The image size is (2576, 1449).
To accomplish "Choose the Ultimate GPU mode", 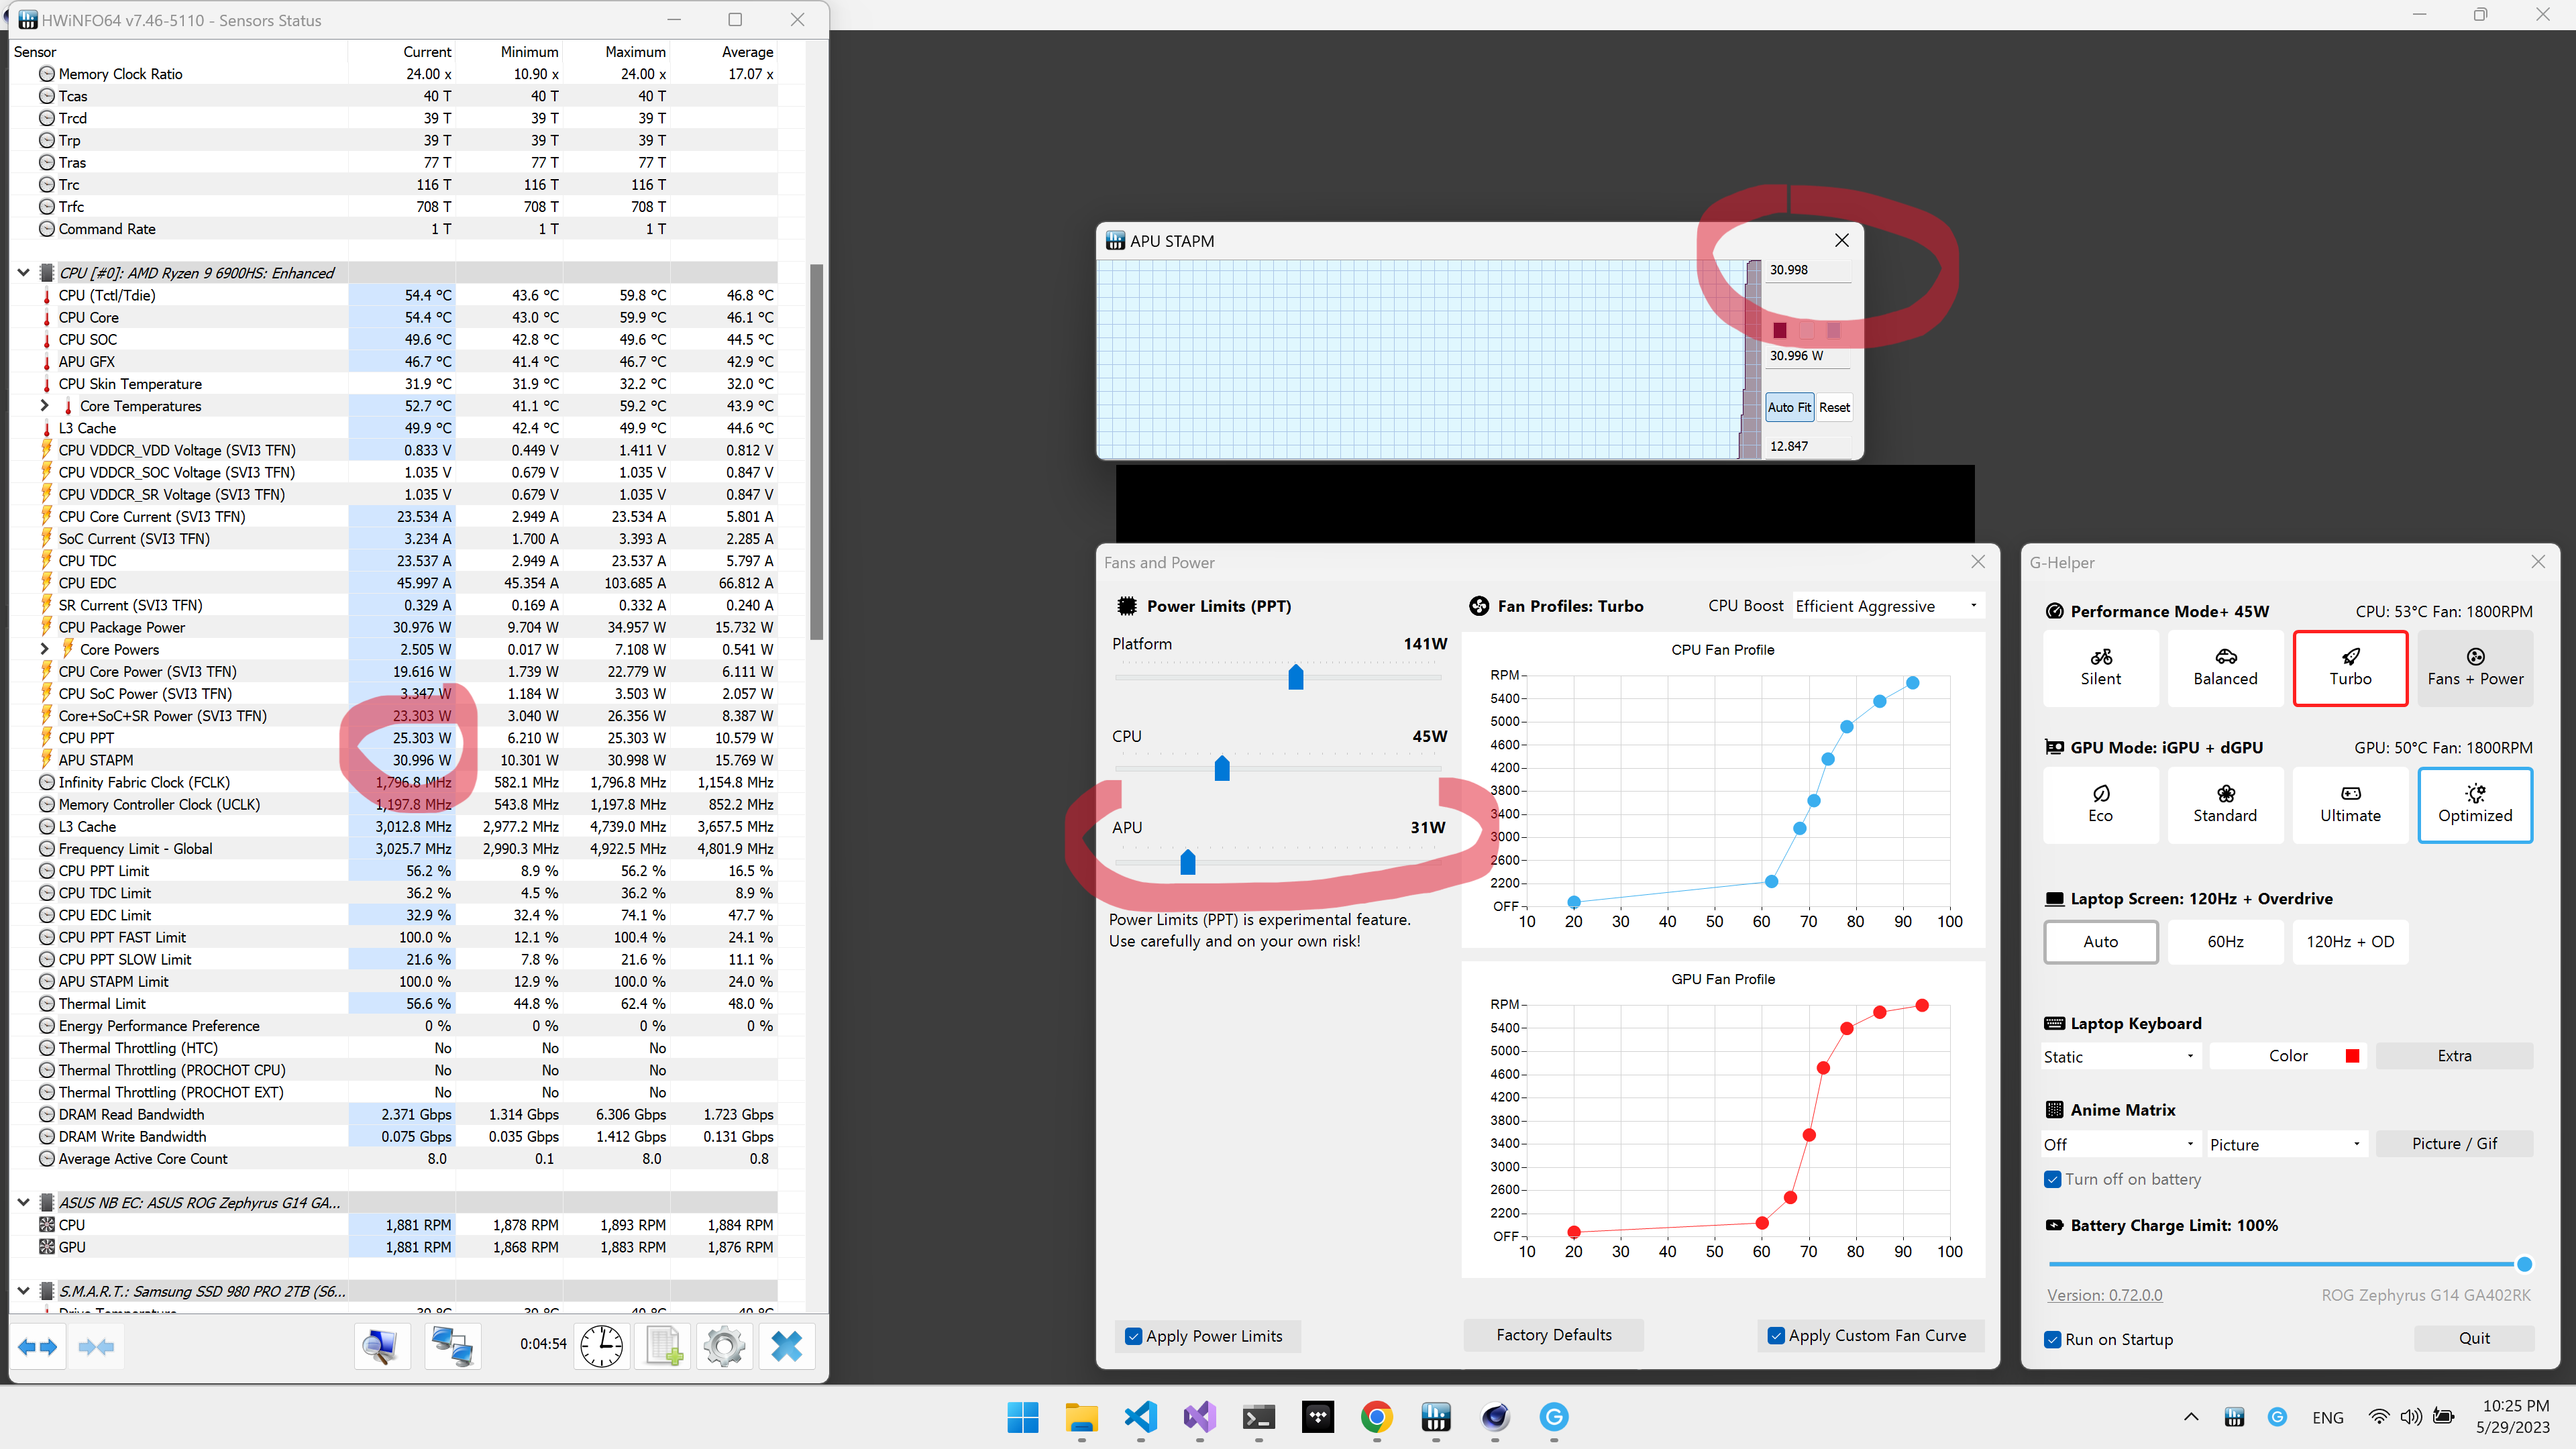I will [2349, 804].
